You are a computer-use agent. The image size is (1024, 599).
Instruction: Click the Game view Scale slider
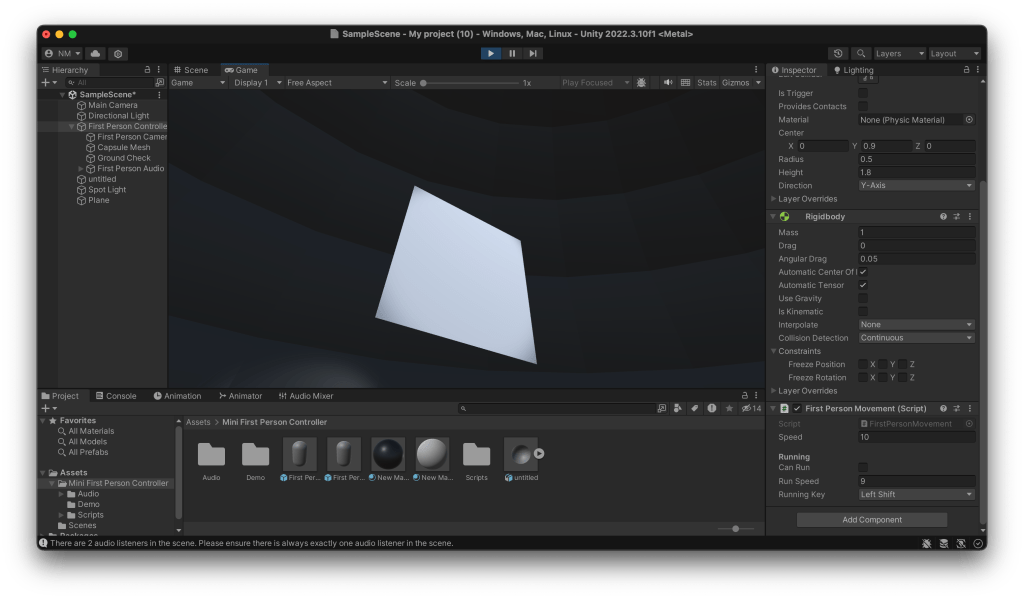(x=470, y=83)
